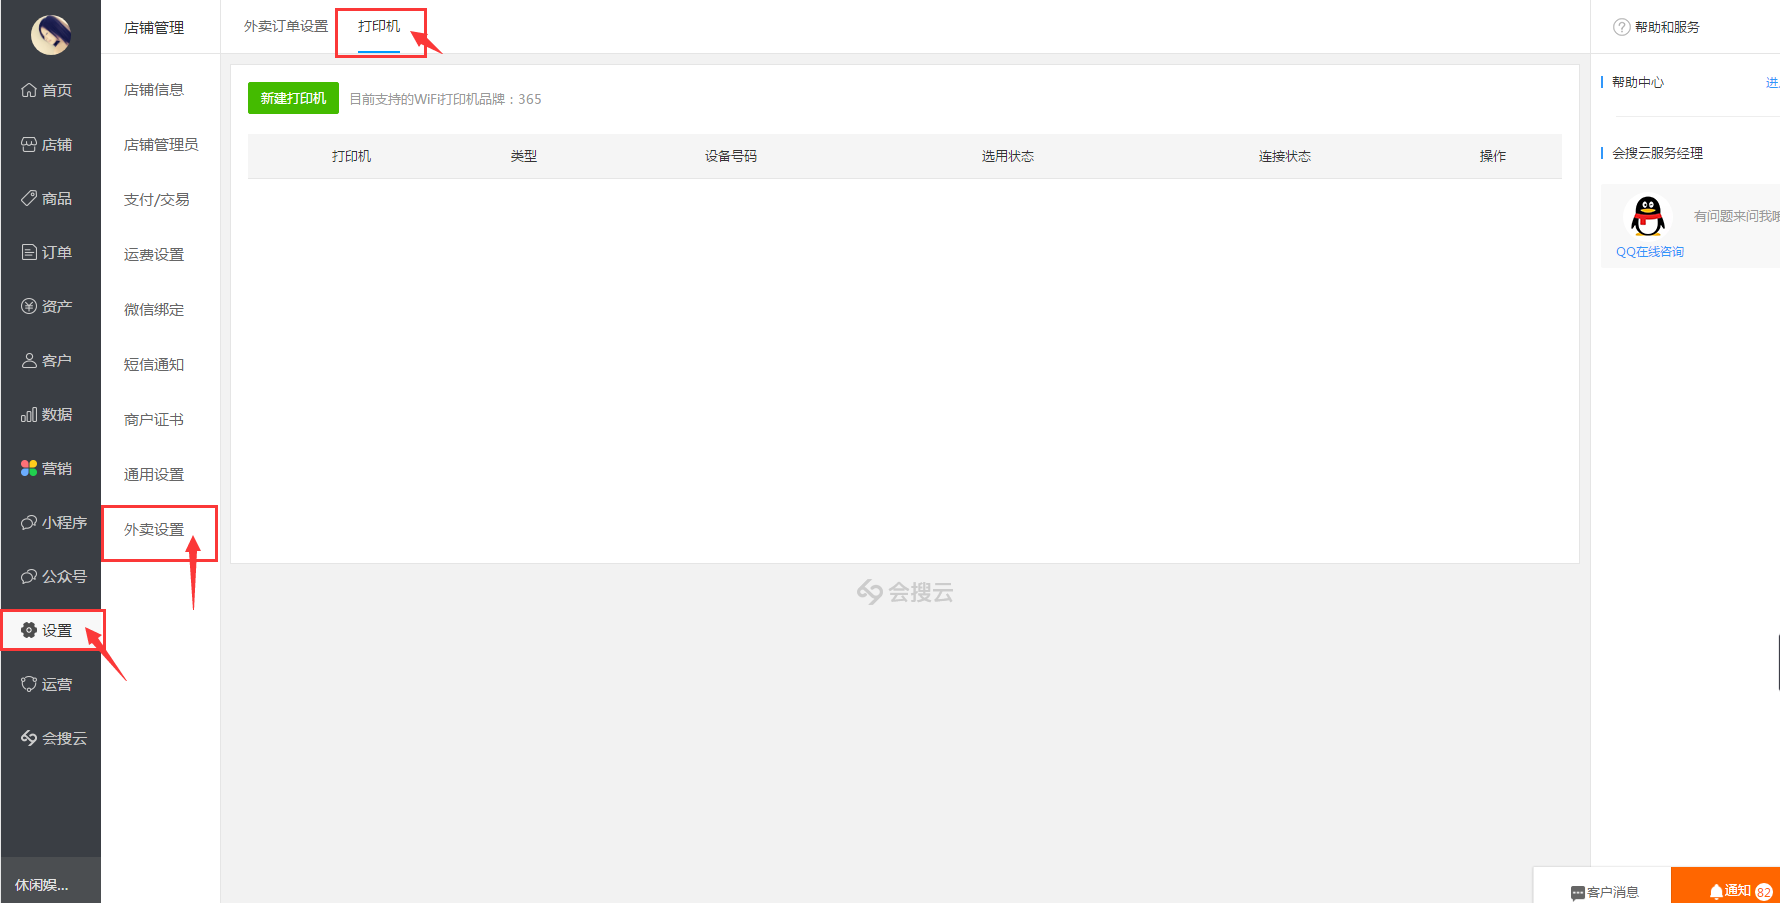1780x903 pixels.
Task: Open the 资产 assets icon
Action: pyautogui.click(x=29, y=307)
